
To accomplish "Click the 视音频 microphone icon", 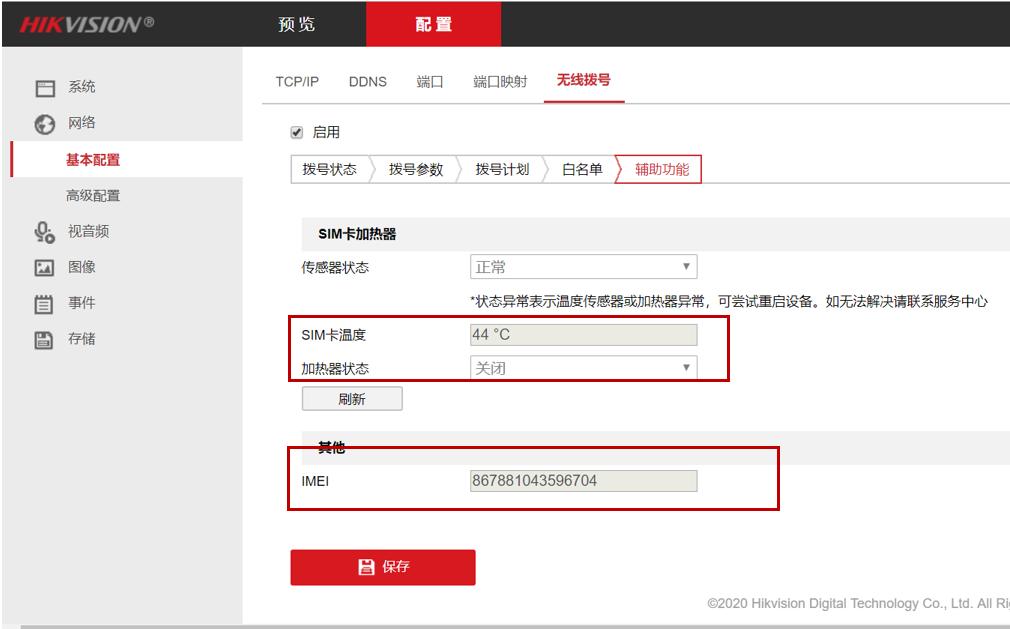I will tap(42, 231).
